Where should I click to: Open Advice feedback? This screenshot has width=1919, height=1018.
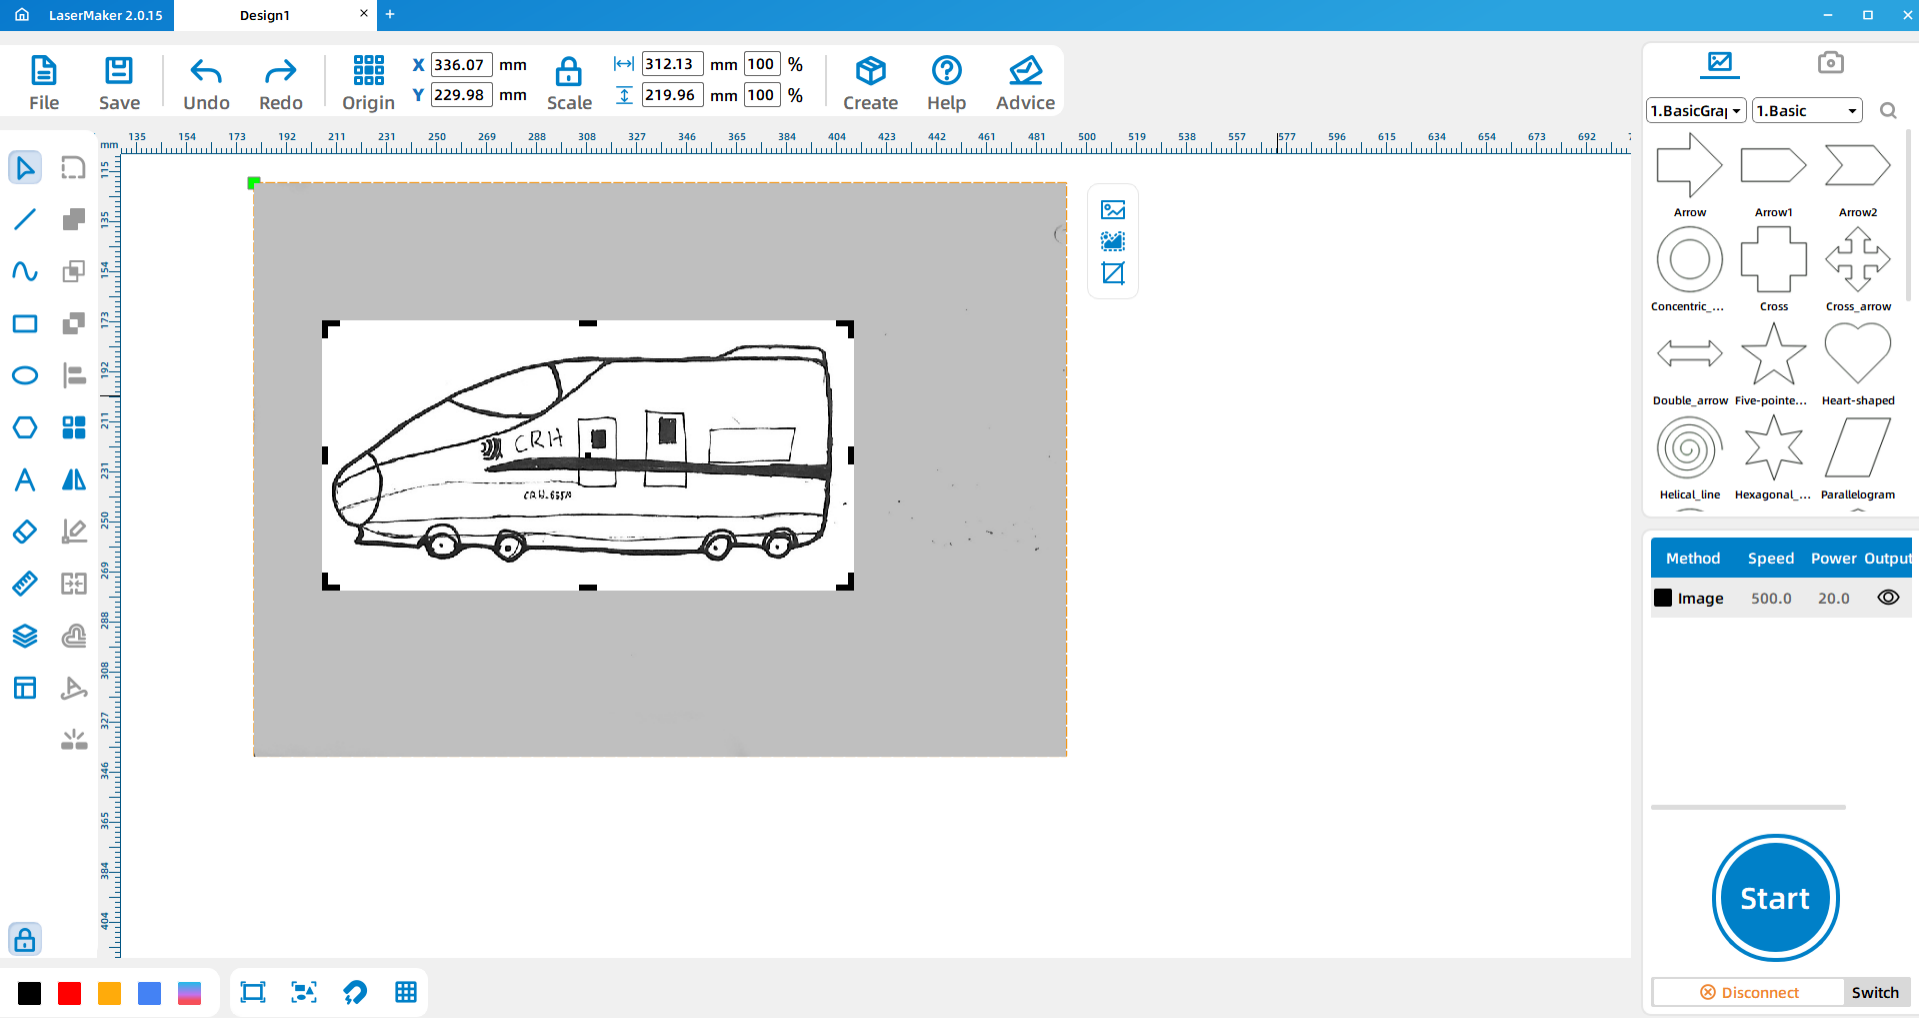(x=1025, y=83)
